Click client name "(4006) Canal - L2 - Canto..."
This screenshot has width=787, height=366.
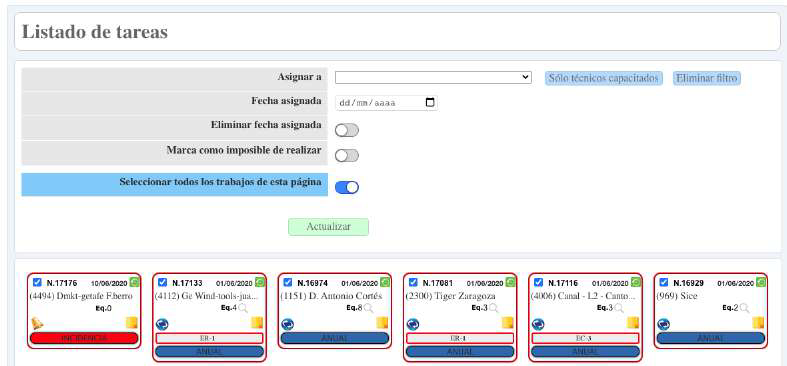584,296
